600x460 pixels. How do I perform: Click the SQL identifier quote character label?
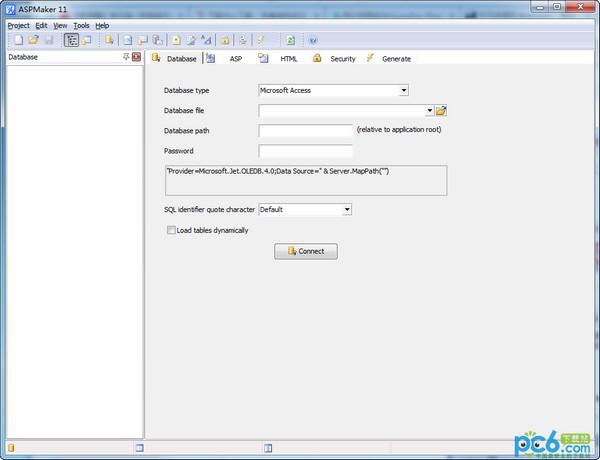click(209, 209)
